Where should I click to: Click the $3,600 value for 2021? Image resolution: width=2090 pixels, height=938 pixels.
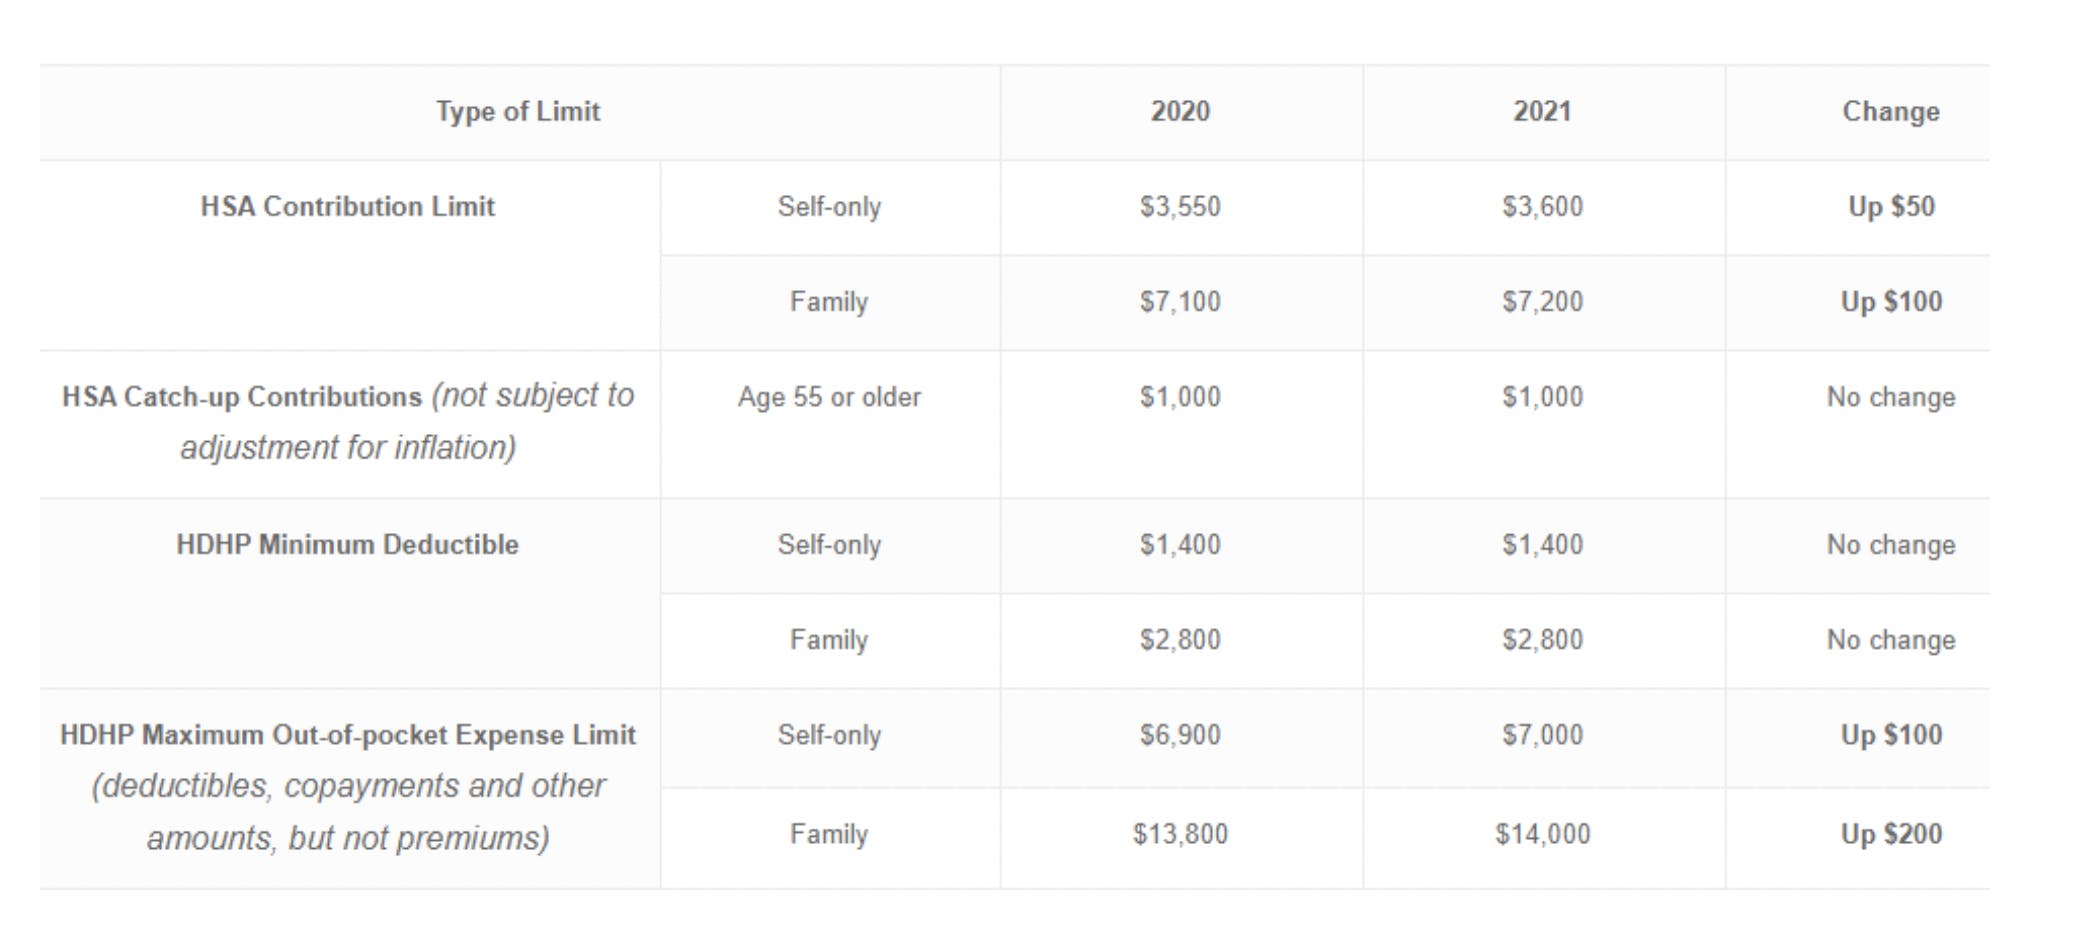pyautogui.click(x=1542, y=207)
